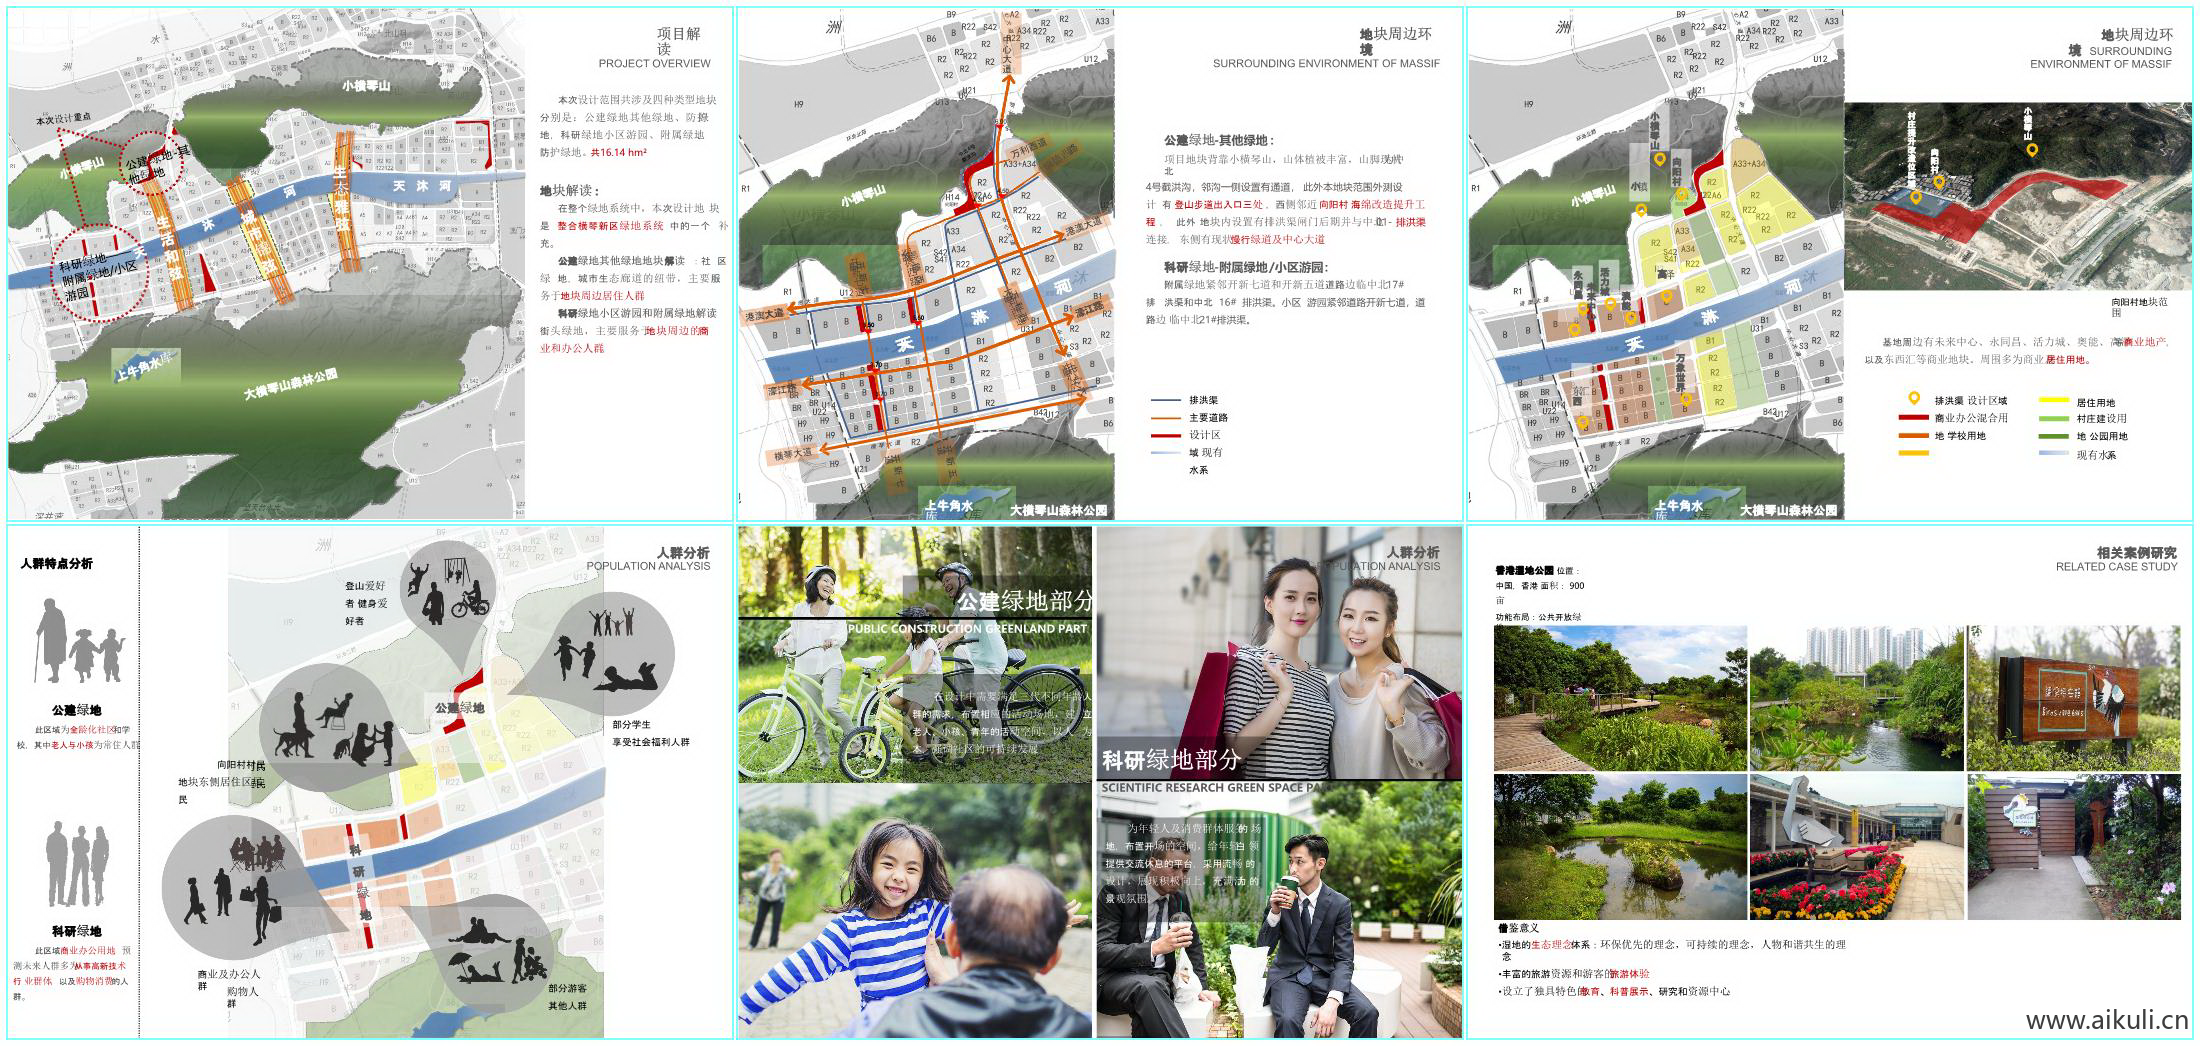Click the orange 学校用地 legend swatch
Viewport: 2200px width, 1046px height.
(1914, 436)
